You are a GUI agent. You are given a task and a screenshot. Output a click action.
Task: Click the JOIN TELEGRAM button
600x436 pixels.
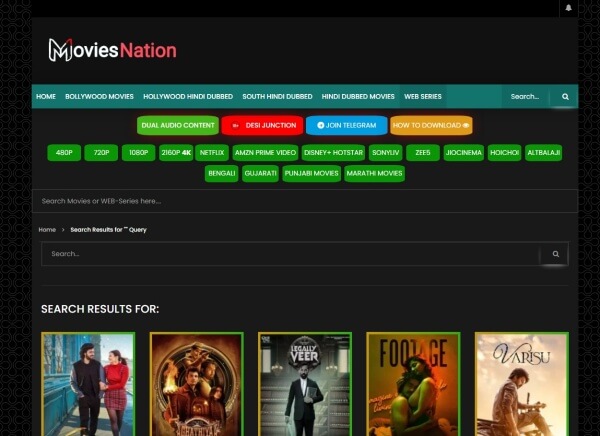[x=347, y=125]
